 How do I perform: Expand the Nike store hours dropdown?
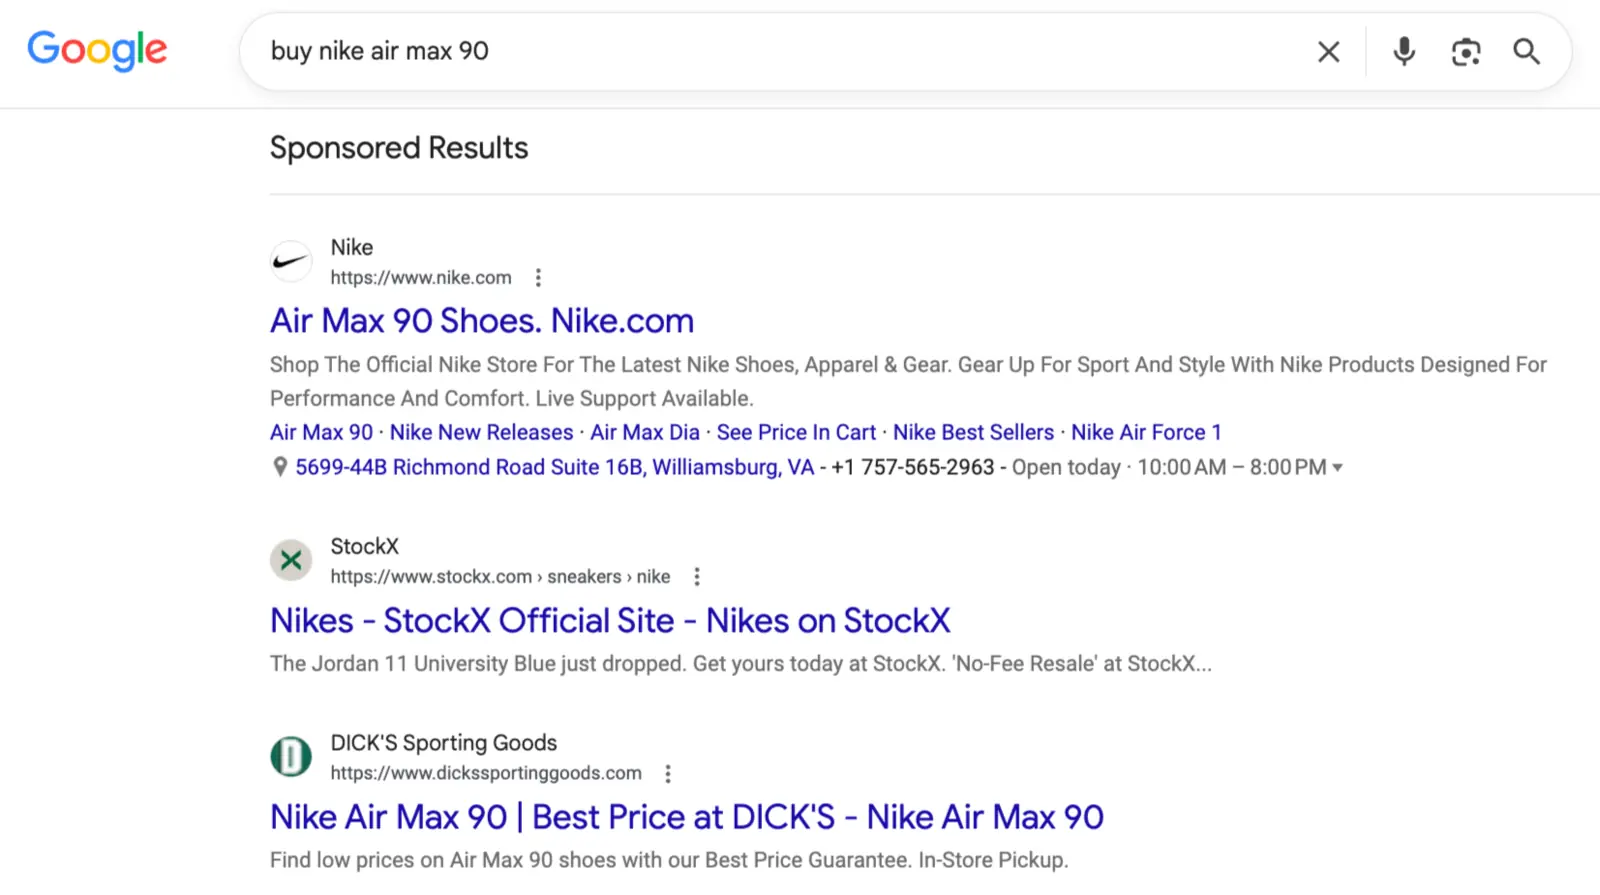[x=1338, y=468]
